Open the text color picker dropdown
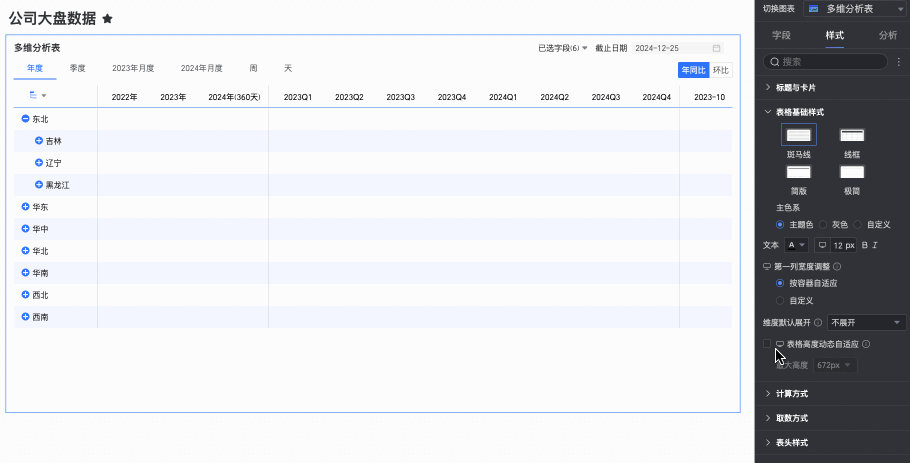This screenshot has width=910, height=463. click(x=796, y=245)
